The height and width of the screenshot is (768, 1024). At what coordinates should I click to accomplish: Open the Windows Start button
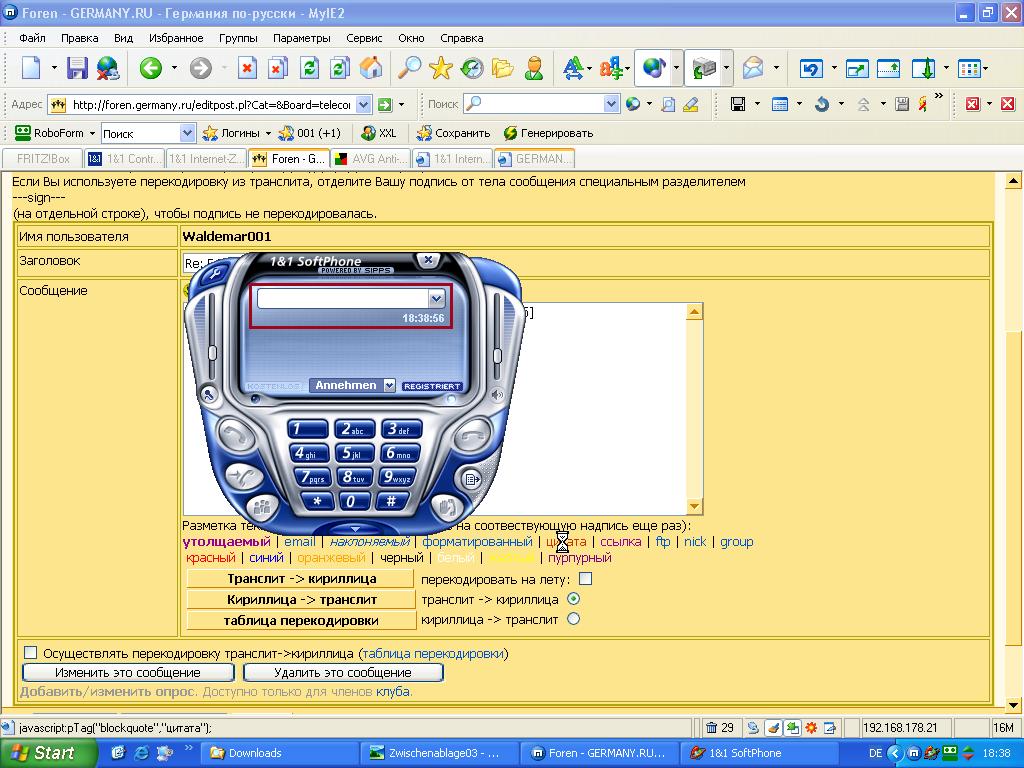[x=48, y=753]
